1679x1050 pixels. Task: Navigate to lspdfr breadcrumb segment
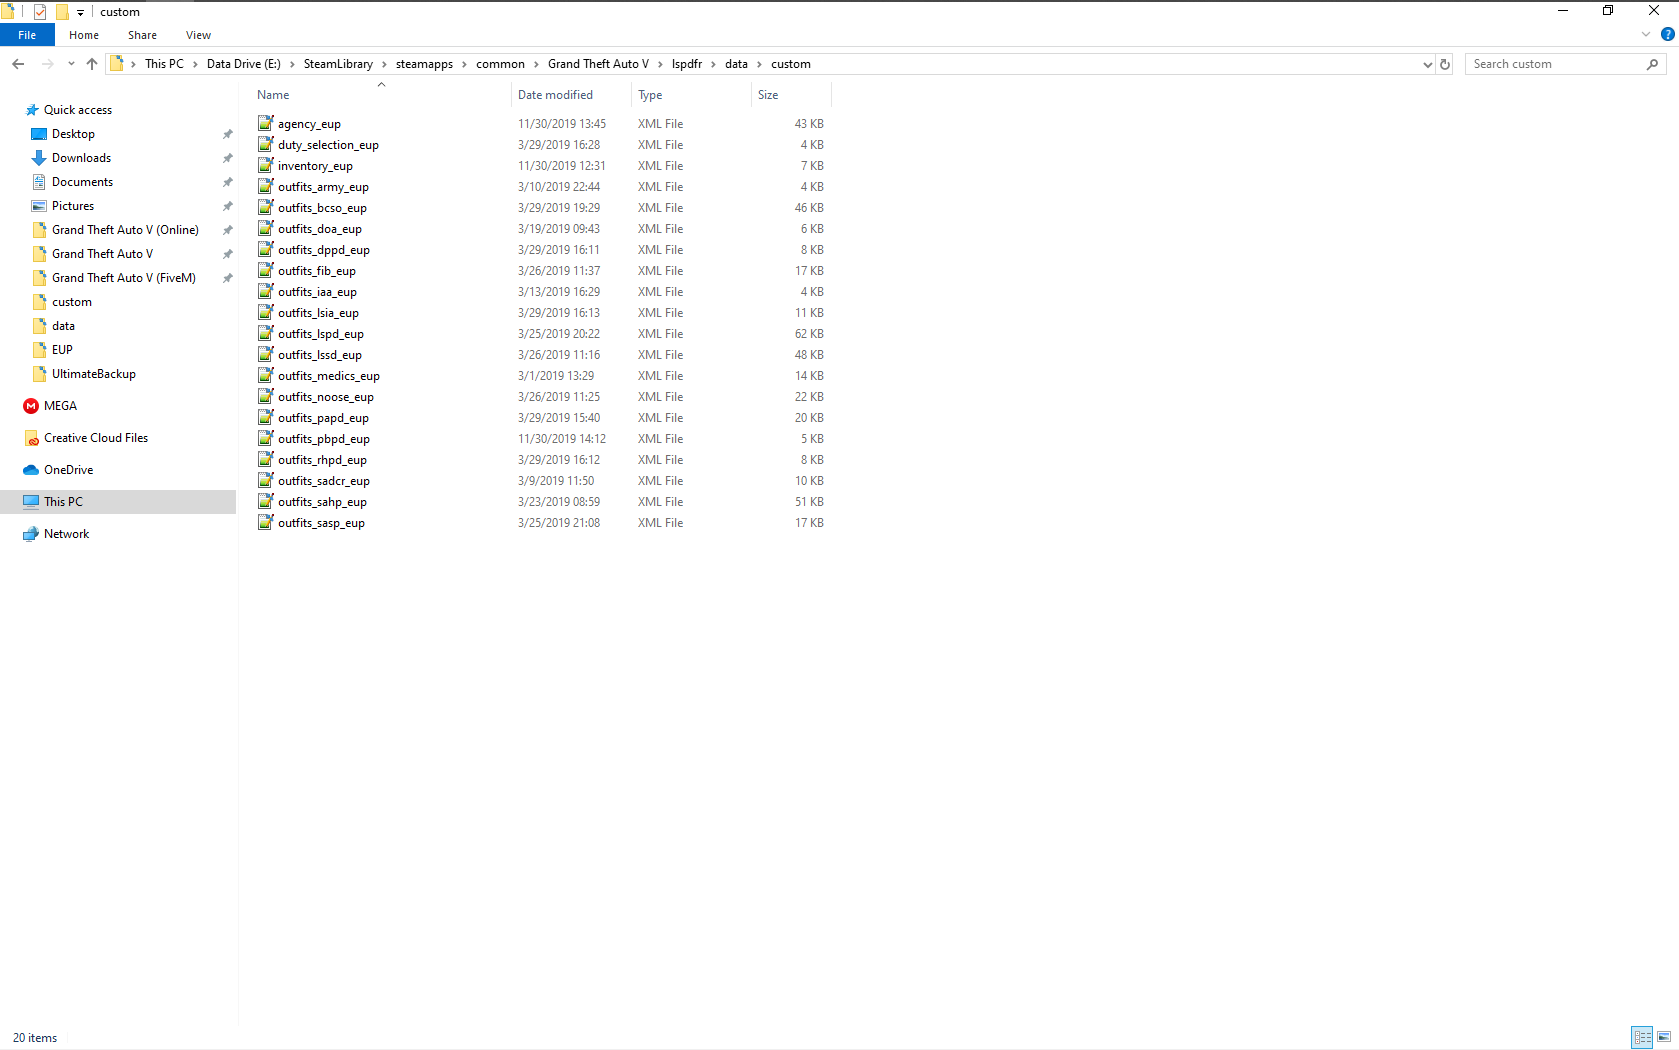(x=687, y=64)
